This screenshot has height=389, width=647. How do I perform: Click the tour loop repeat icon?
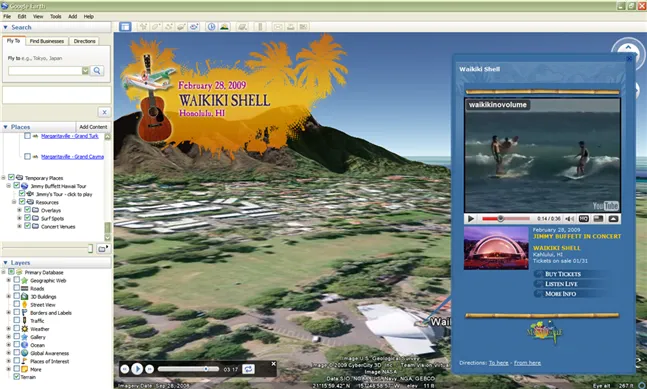coord(248,369)
